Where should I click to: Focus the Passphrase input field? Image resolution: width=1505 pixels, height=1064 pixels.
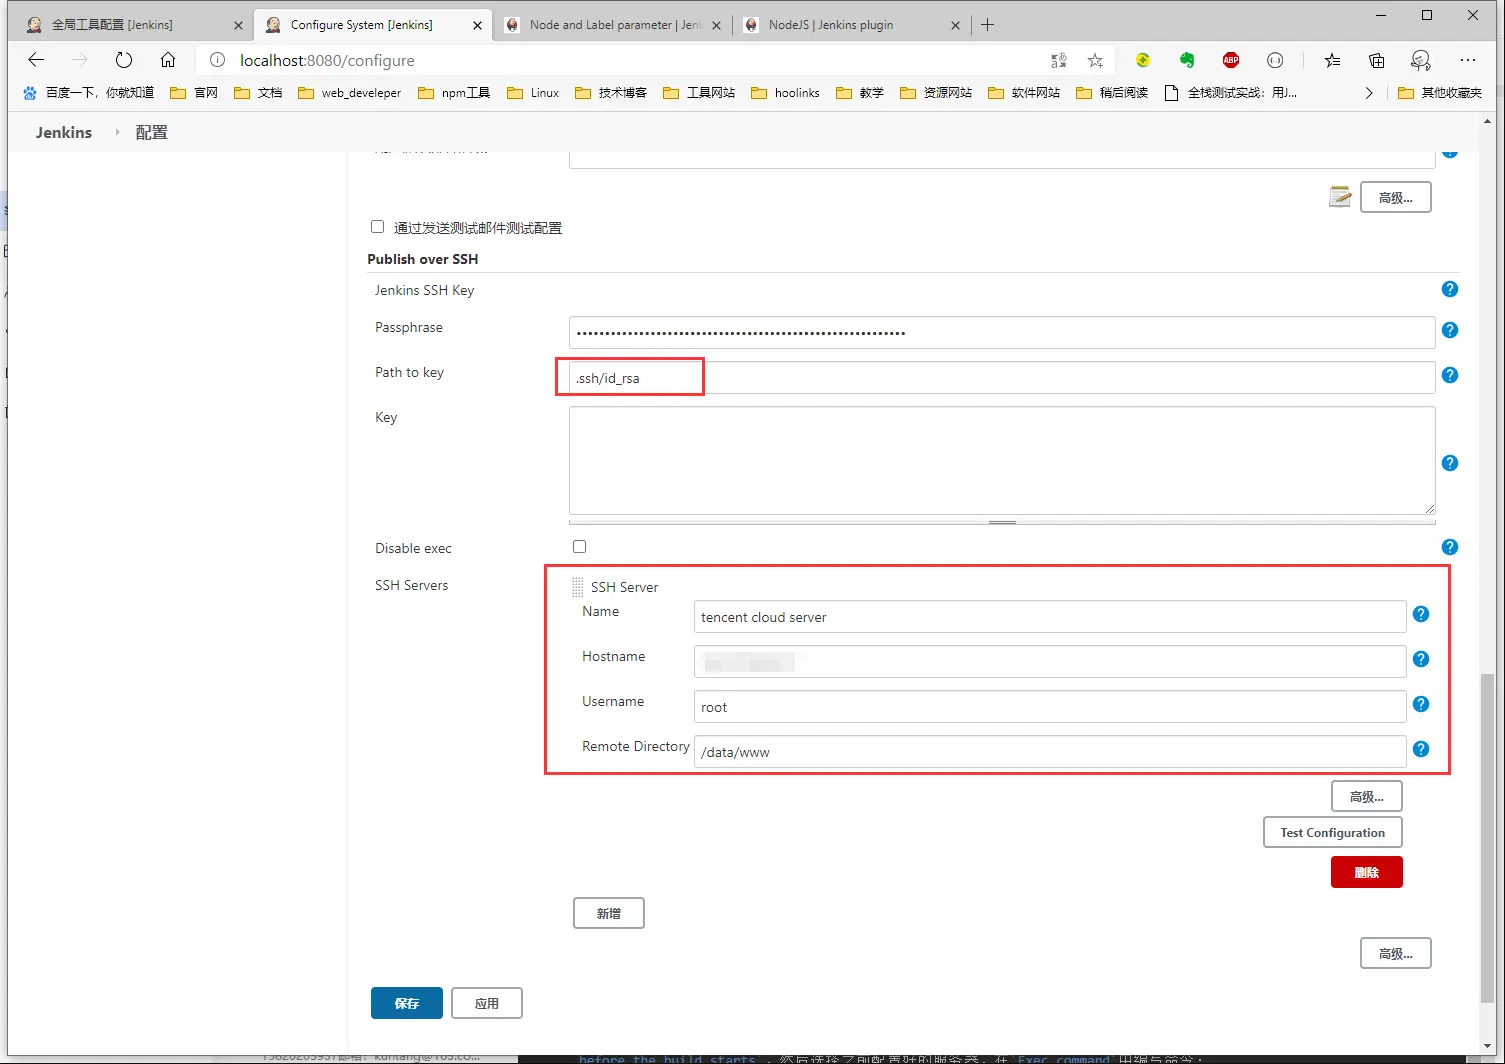(1002, 332)
